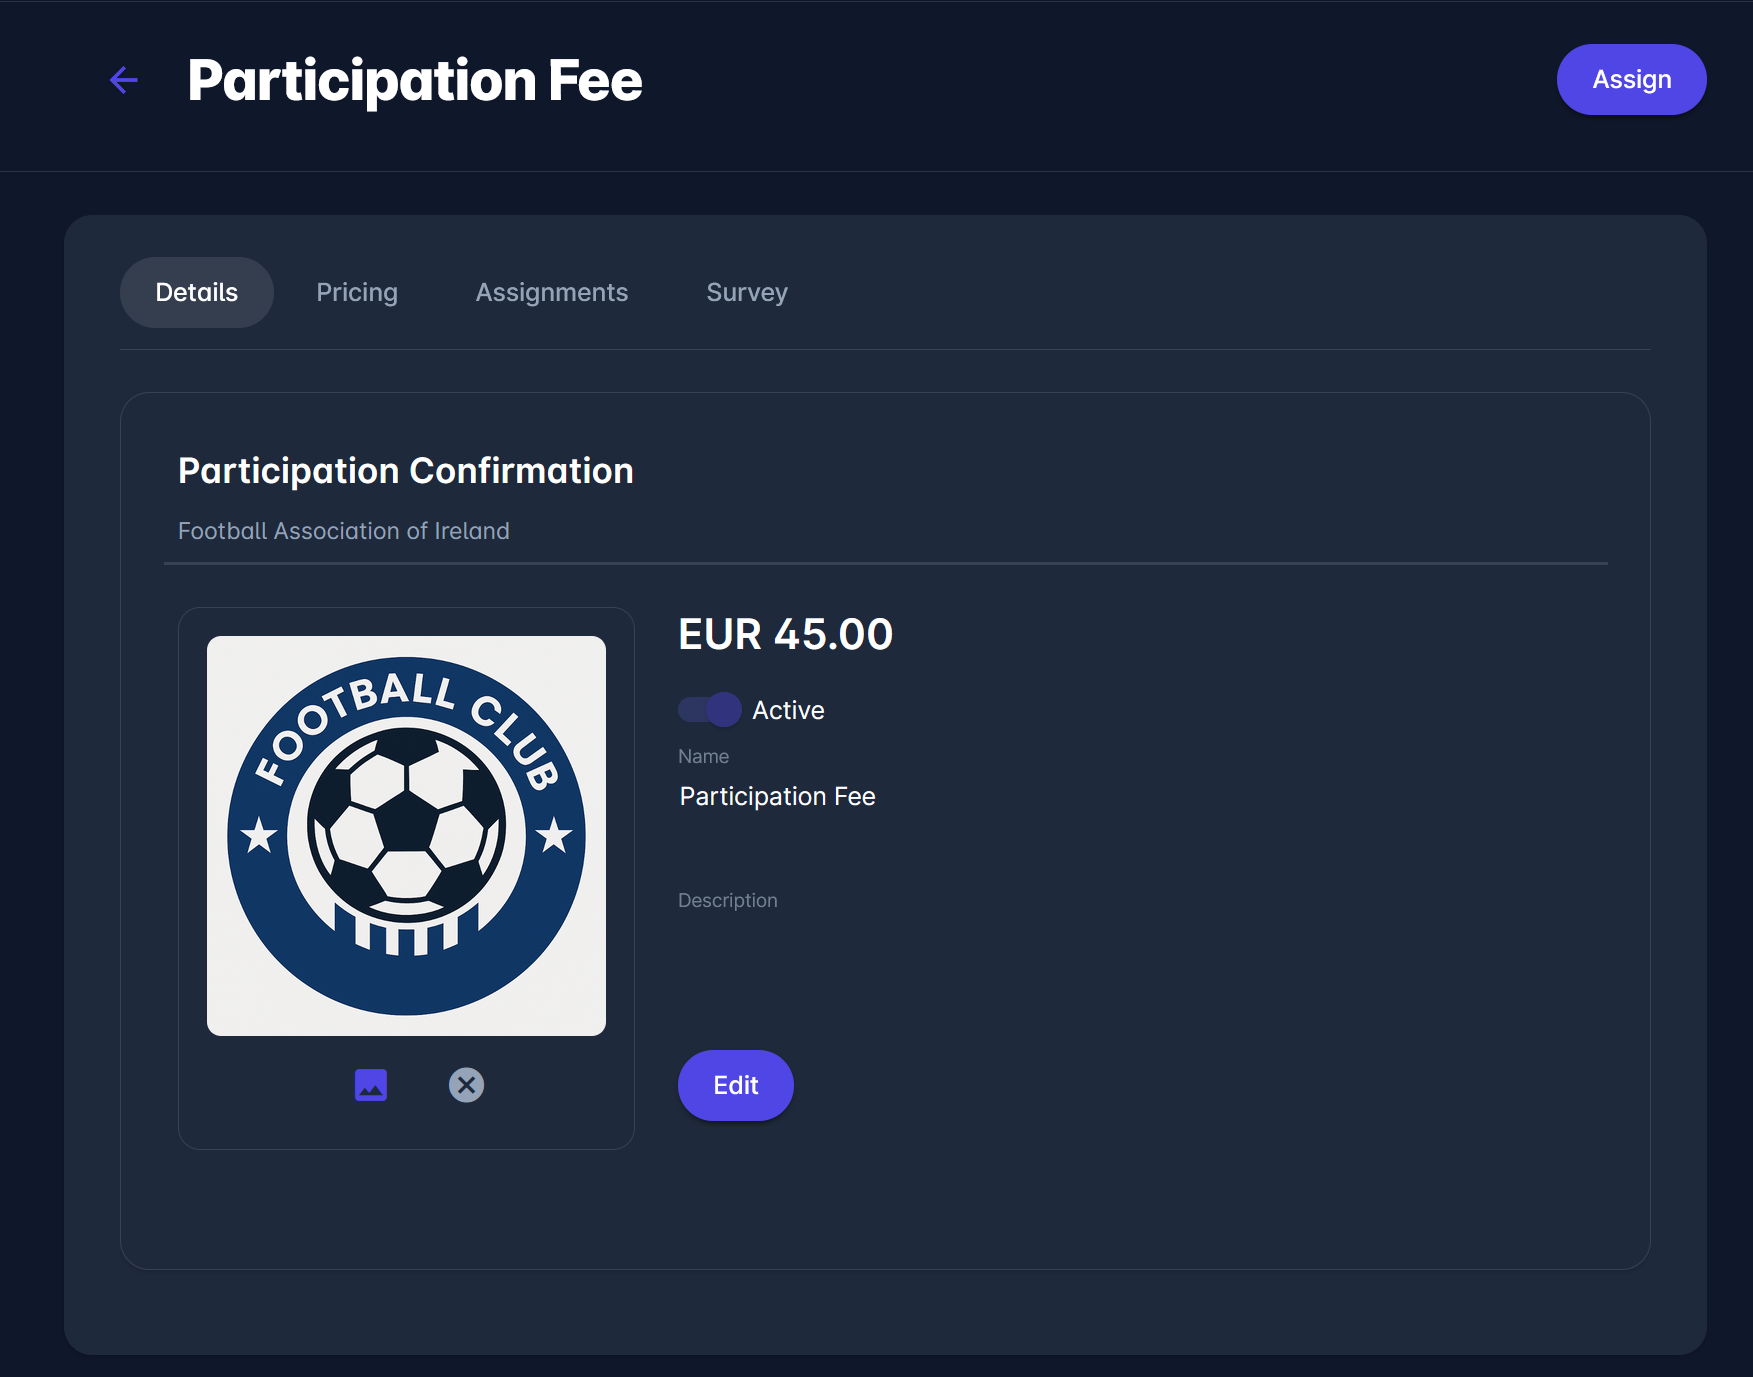This screenshot has height=1377, width=1753.
Task: Click the upload image icon below logo
Action: coord(371,1085)
